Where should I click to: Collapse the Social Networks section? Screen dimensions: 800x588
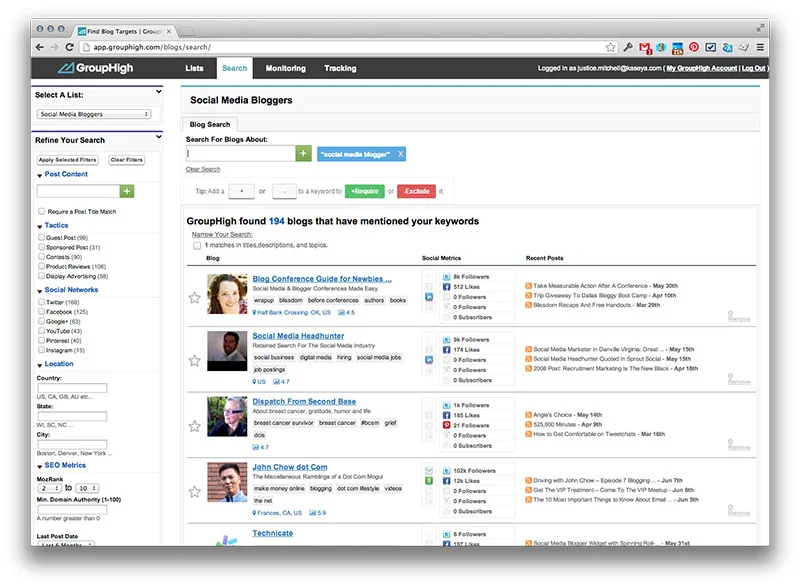(x=40, y=291)
